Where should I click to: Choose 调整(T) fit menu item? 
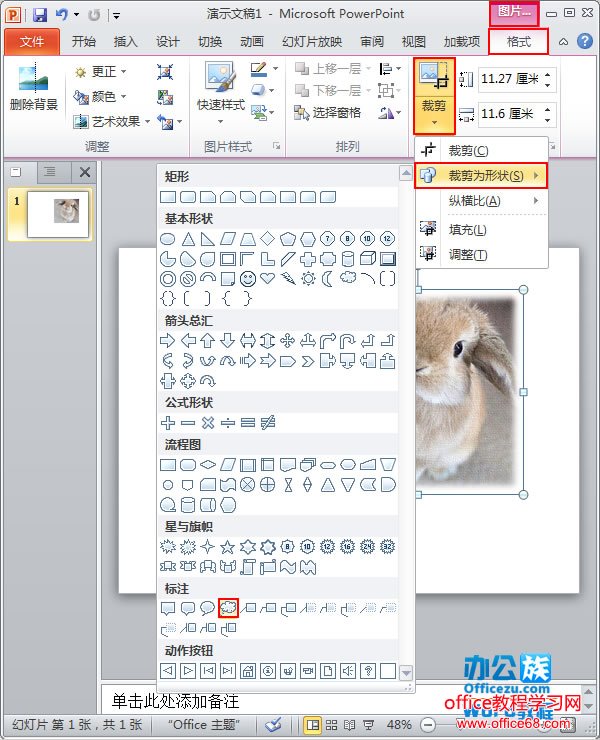(x=481, y=255)
